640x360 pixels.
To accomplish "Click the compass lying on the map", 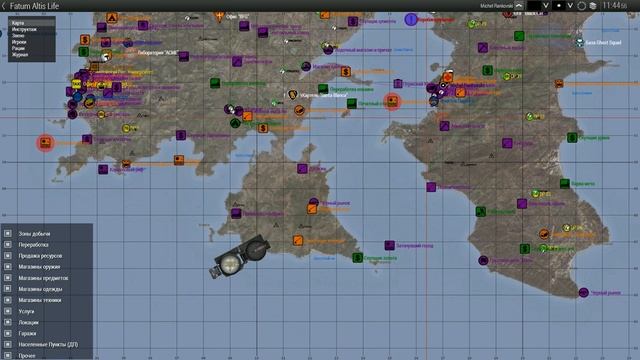I will tap(240, 256).
